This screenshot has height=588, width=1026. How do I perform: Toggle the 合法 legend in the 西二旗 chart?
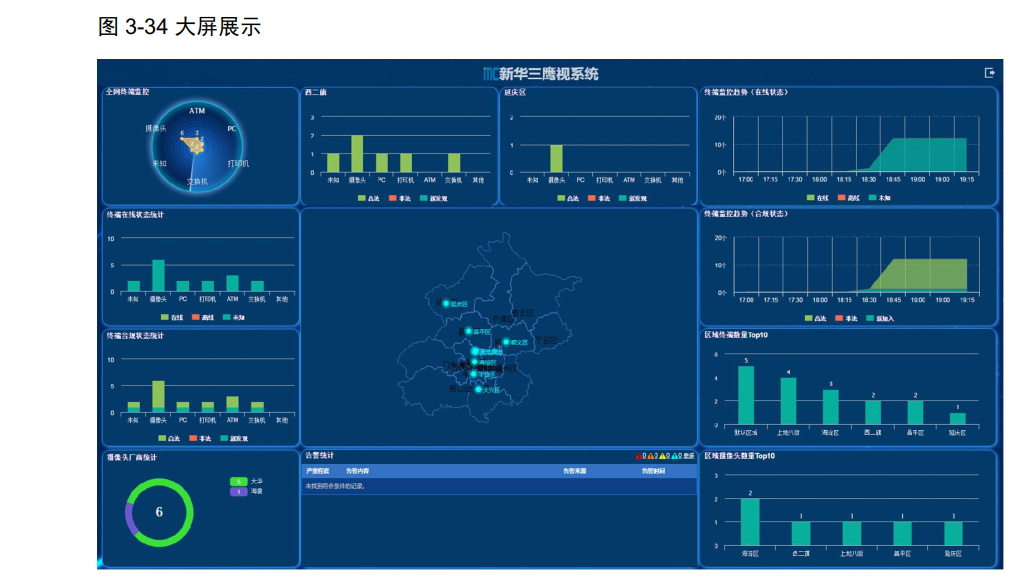click(368, 198)
